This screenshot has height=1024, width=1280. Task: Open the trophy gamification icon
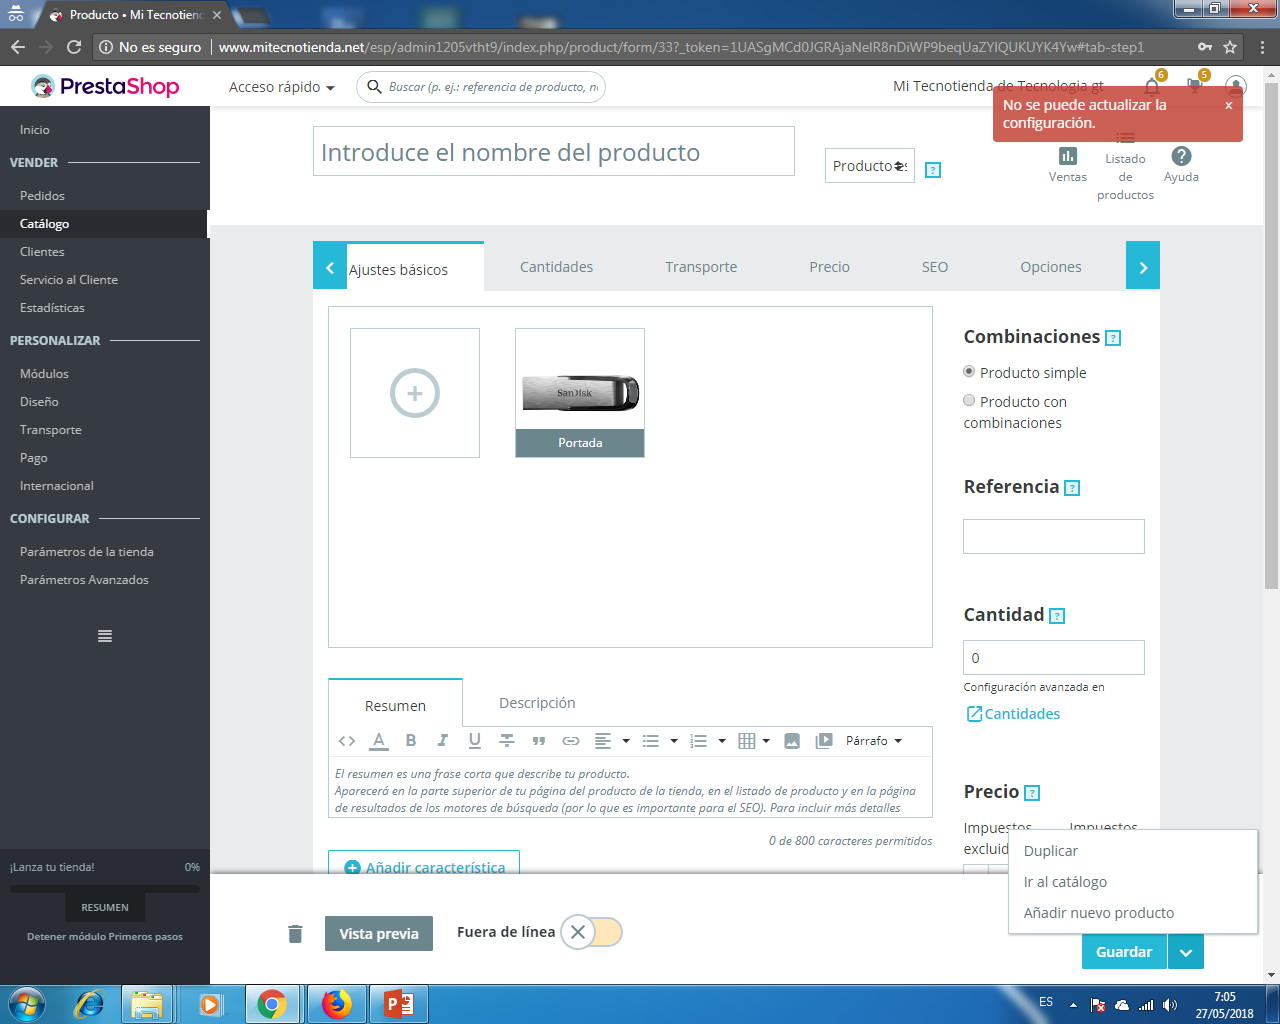tap(1194, 86)
